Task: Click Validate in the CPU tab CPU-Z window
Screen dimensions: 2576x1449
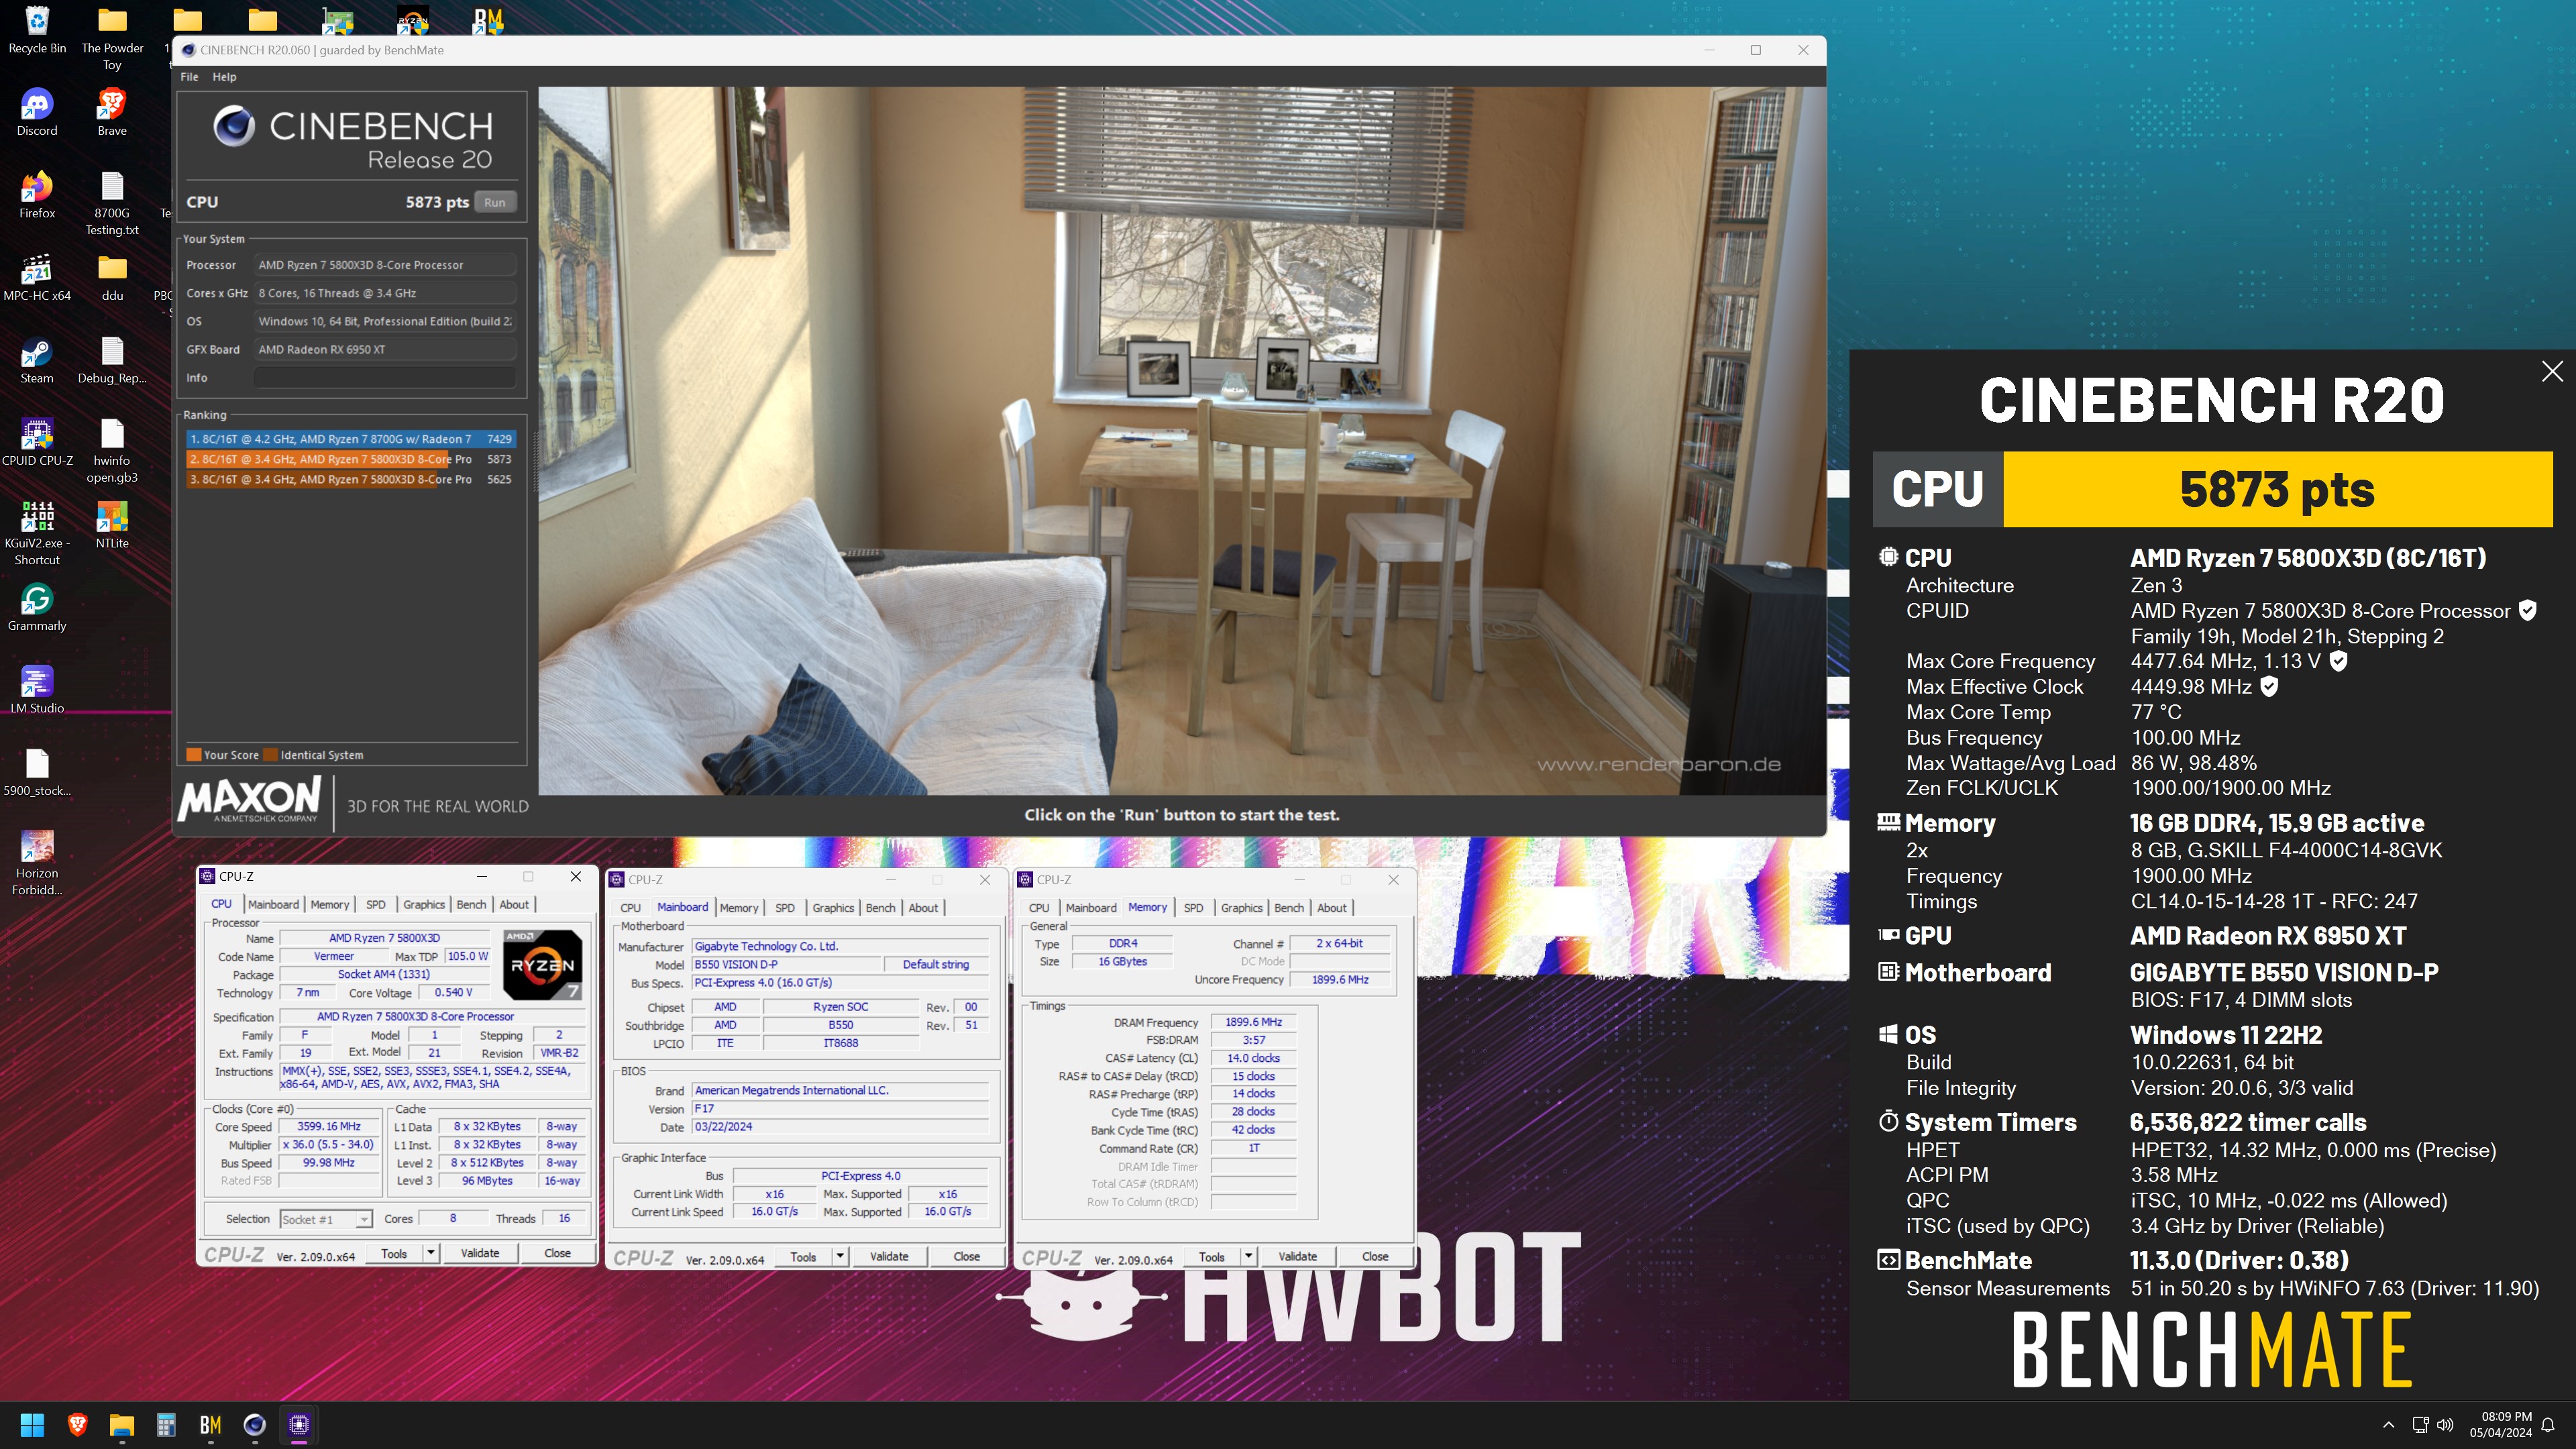Action: tap(480, 1253)
